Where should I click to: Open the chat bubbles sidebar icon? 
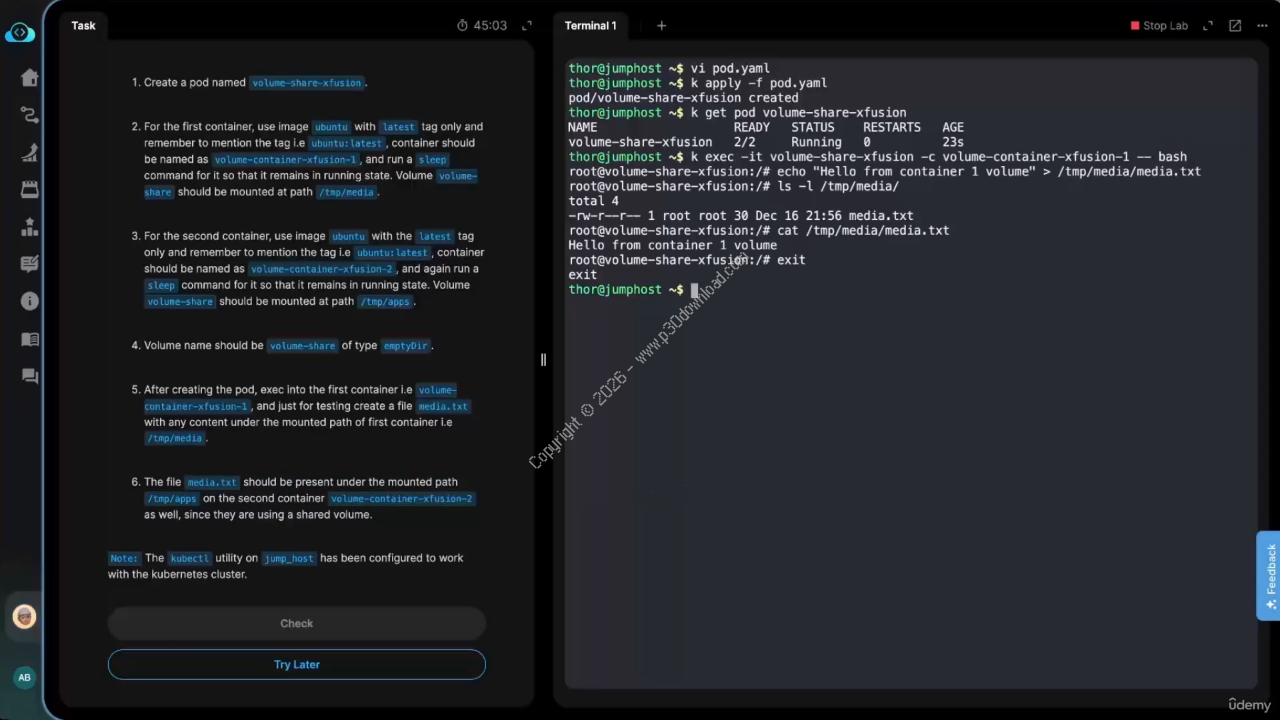(x=29, y=376)
